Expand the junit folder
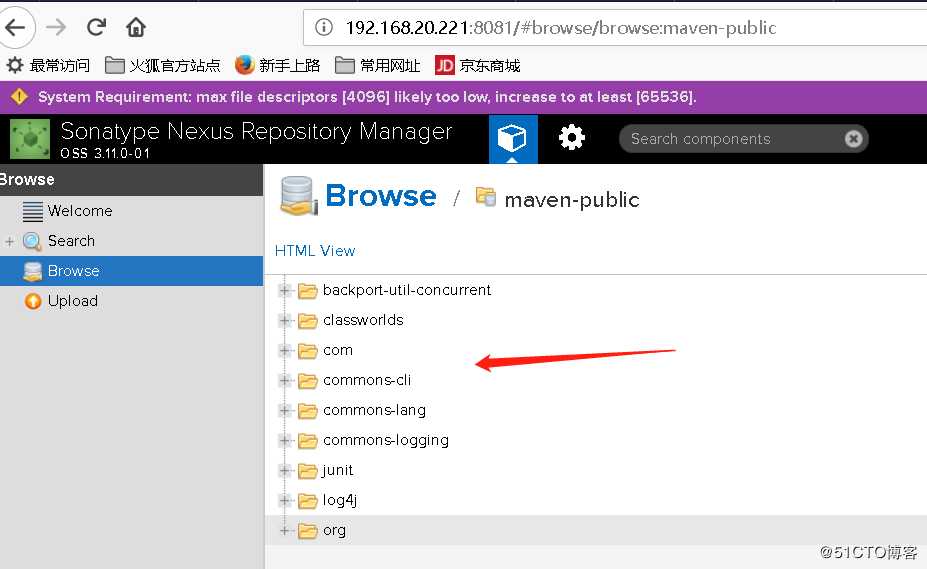The image size is (927, 569). pos(284,471)
